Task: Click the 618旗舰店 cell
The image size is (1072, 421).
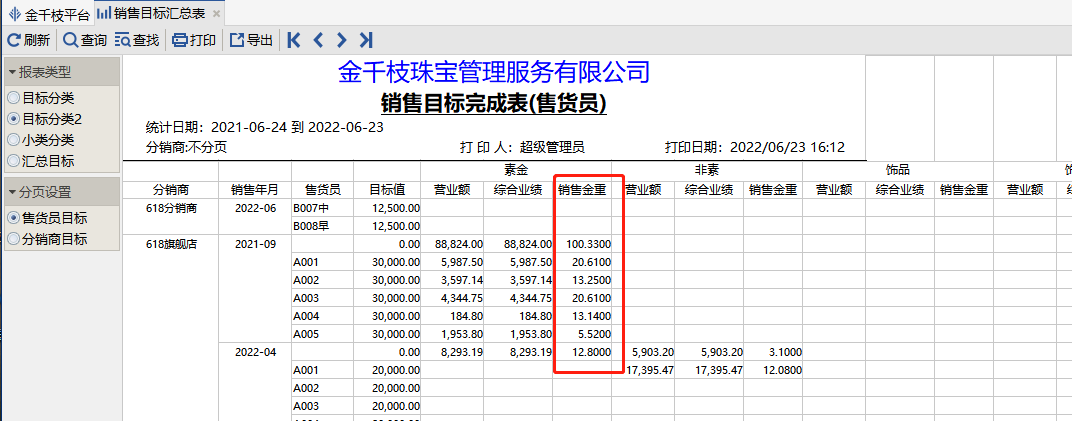Action: pyautogui.click(x=171, y=244)
